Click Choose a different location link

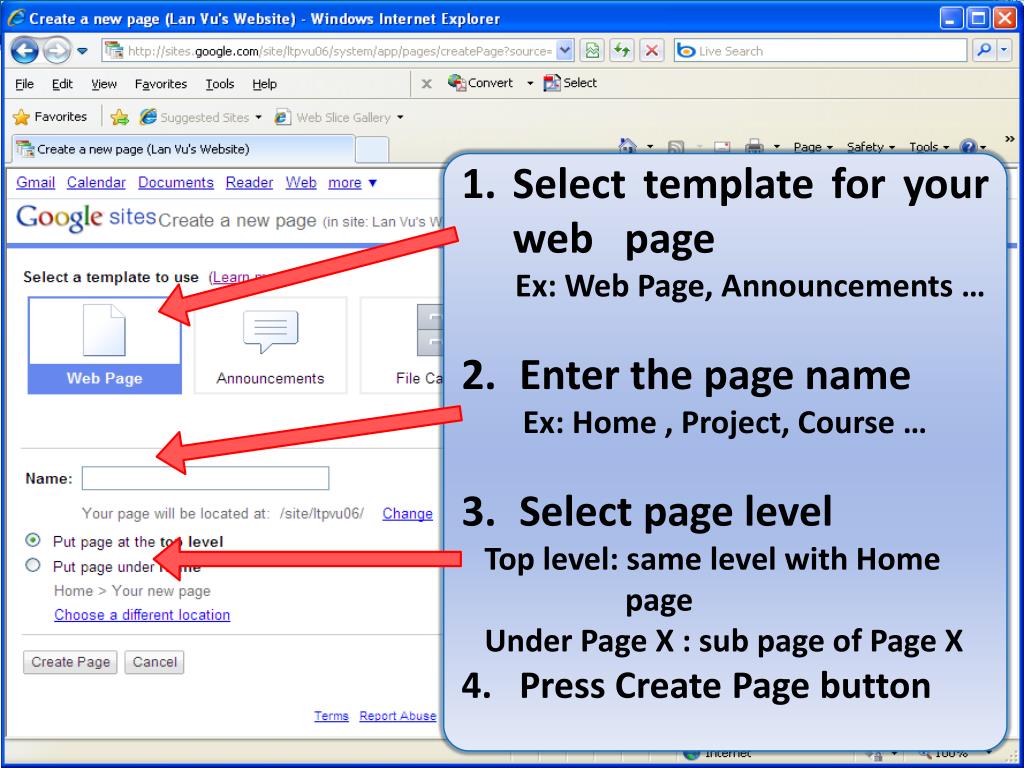[142, 615]
